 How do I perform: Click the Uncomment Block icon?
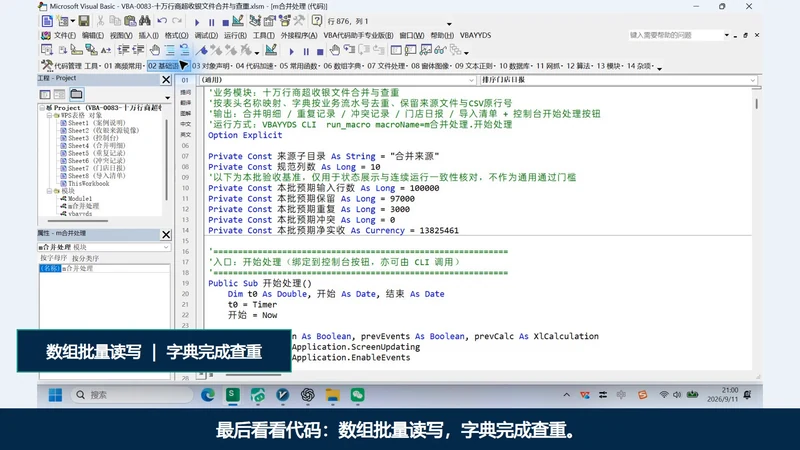click(x=184, y=50)
